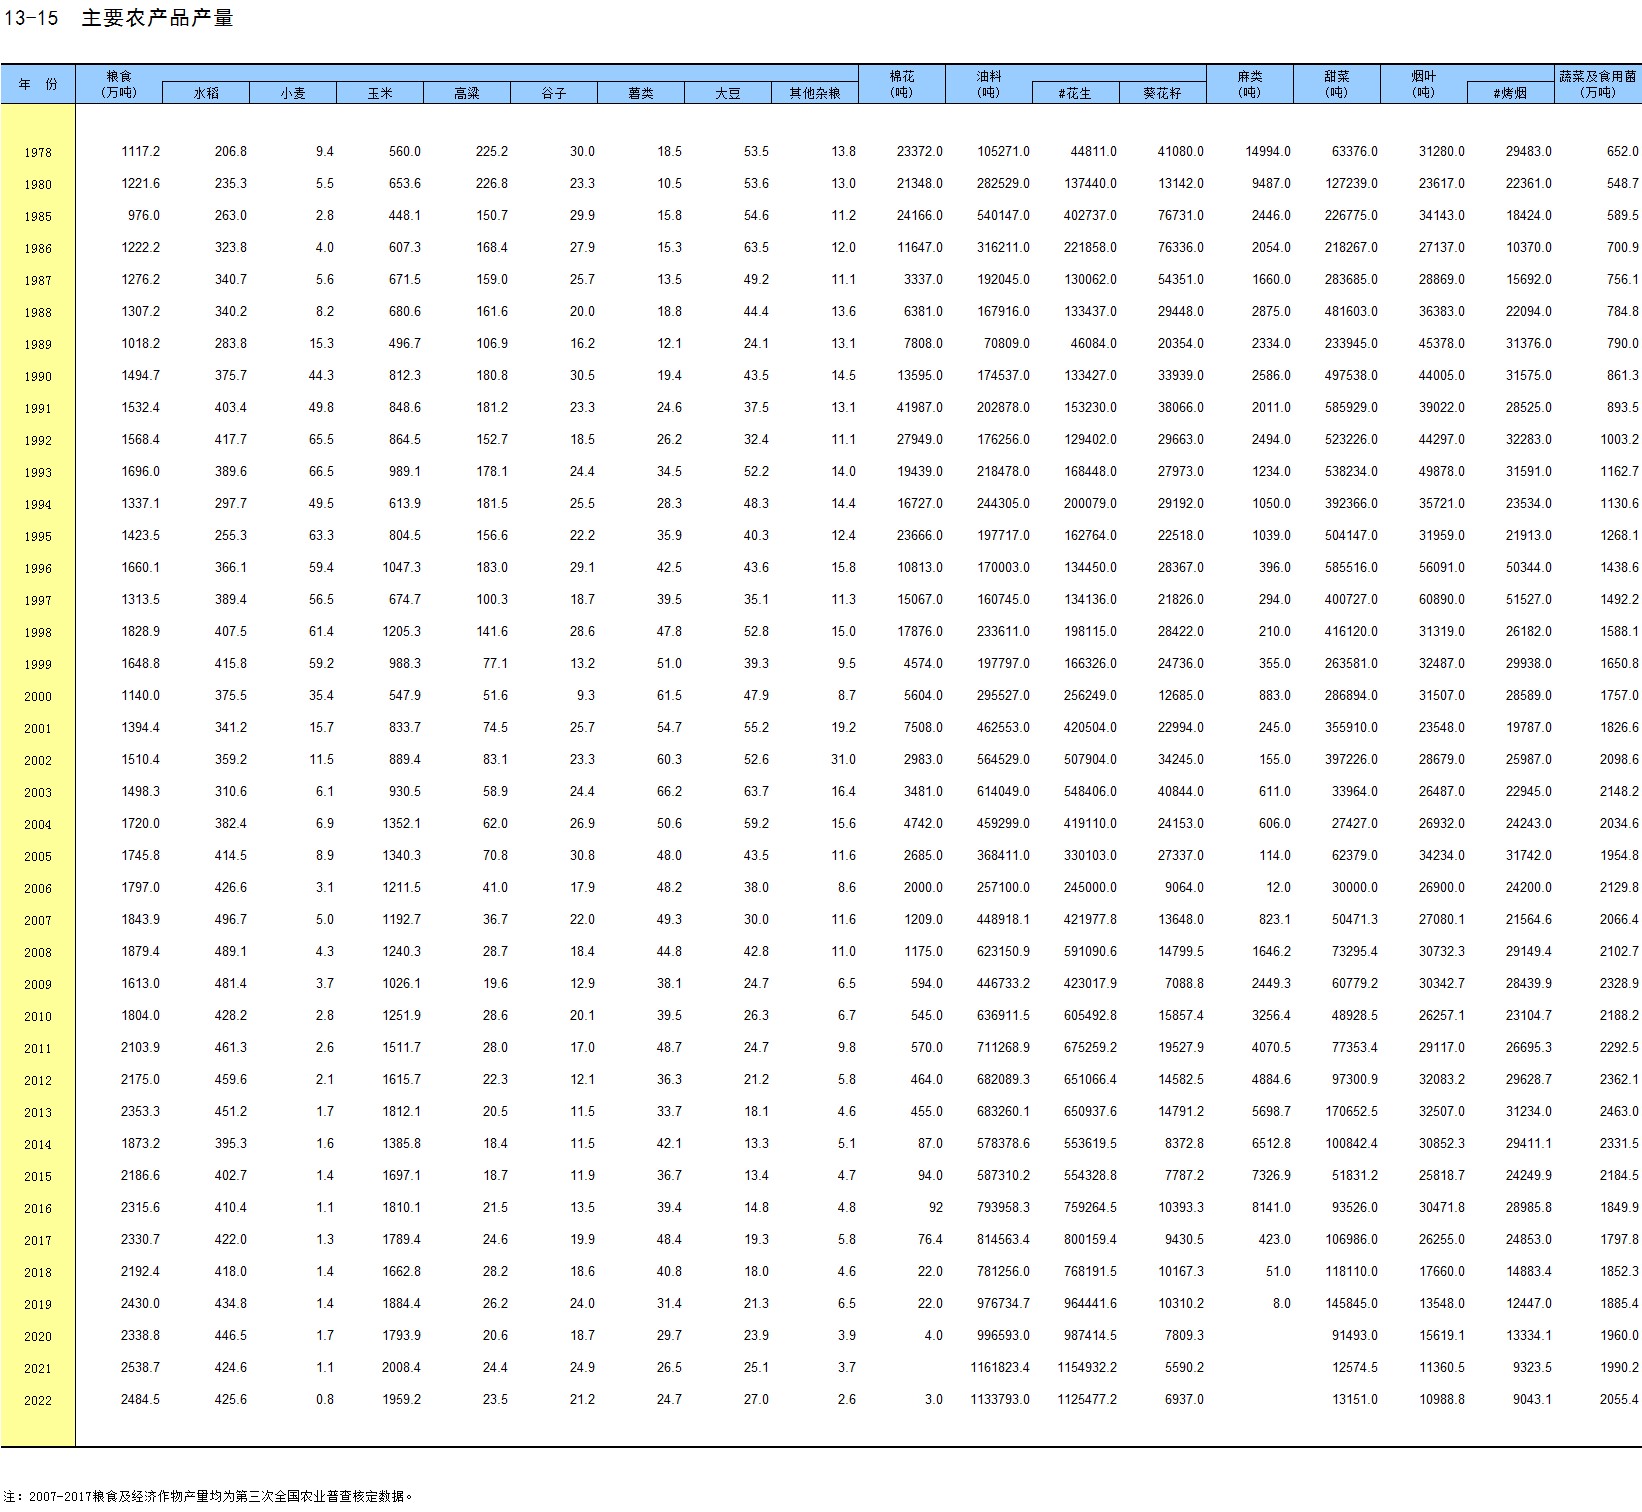Viewport: 1642px width, 1512px height.
Task: Select the year 2006 row label
Action: pos(38,889)
